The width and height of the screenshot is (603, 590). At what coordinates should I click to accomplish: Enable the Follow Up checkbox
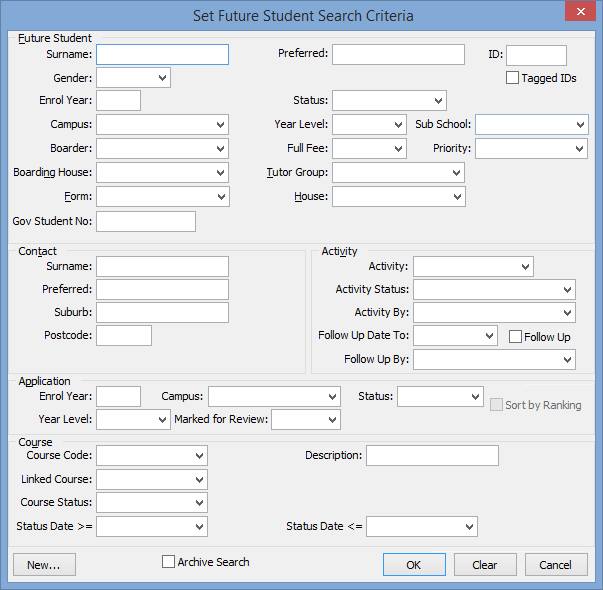coord(515,337)
